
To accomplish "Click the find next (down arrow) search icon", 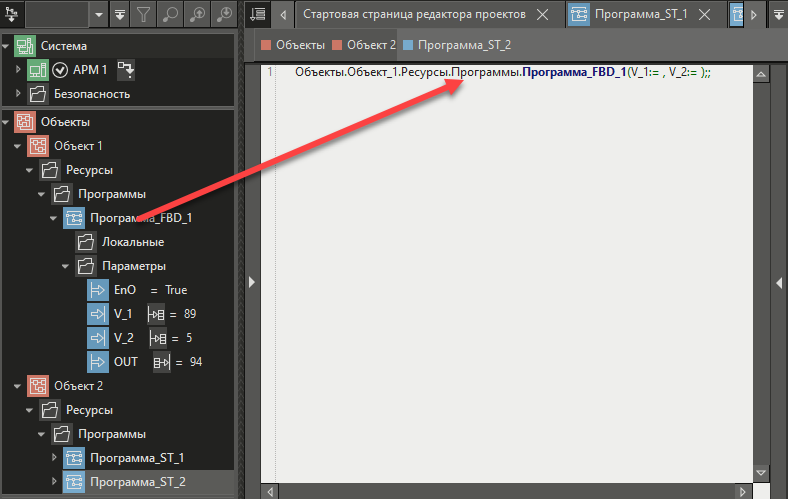I will (224, 15).
